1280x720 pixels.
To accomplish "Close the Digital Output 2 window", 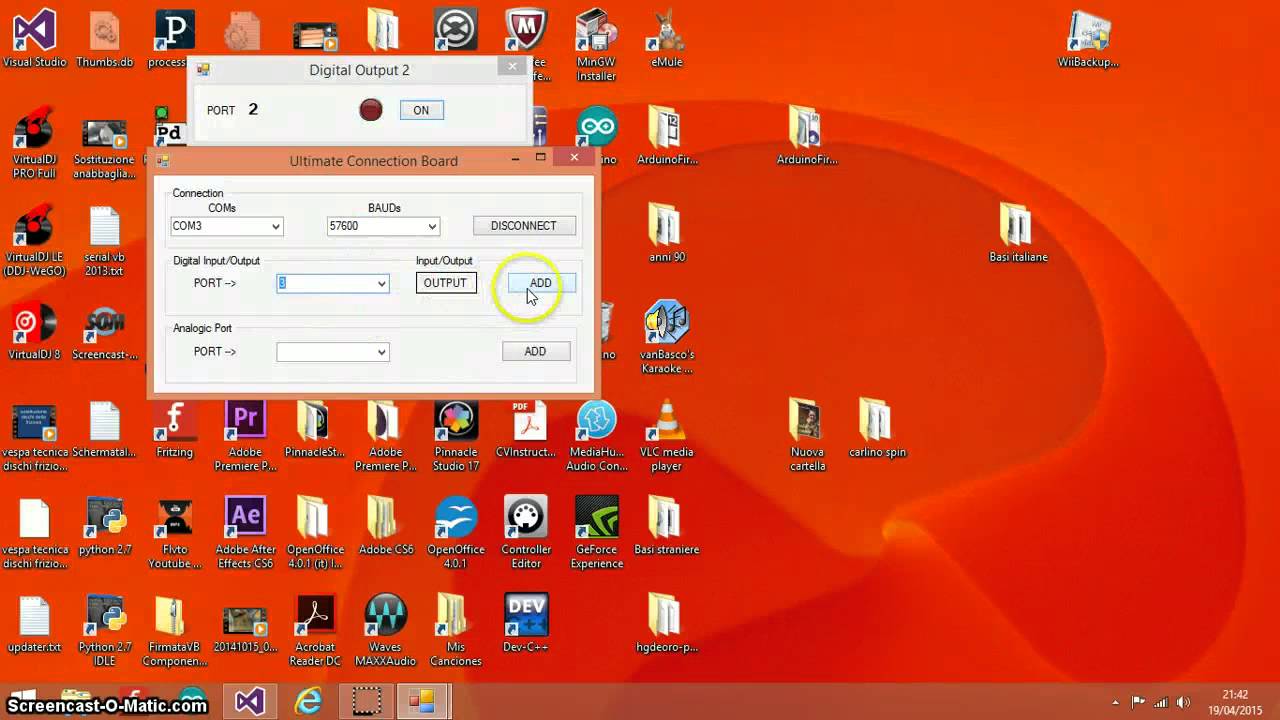I will coord(512,67).
